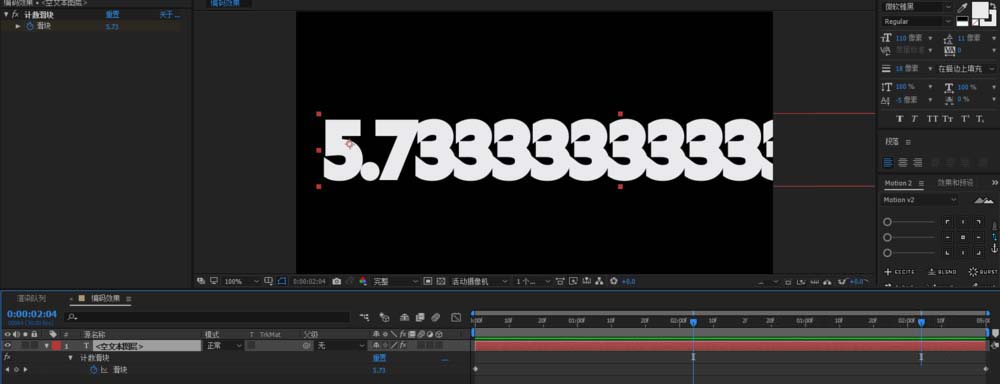Viewport: 1000px width, 384px height.
Task: Open the composition mini-flowchart icon
Action: point(364,316)
